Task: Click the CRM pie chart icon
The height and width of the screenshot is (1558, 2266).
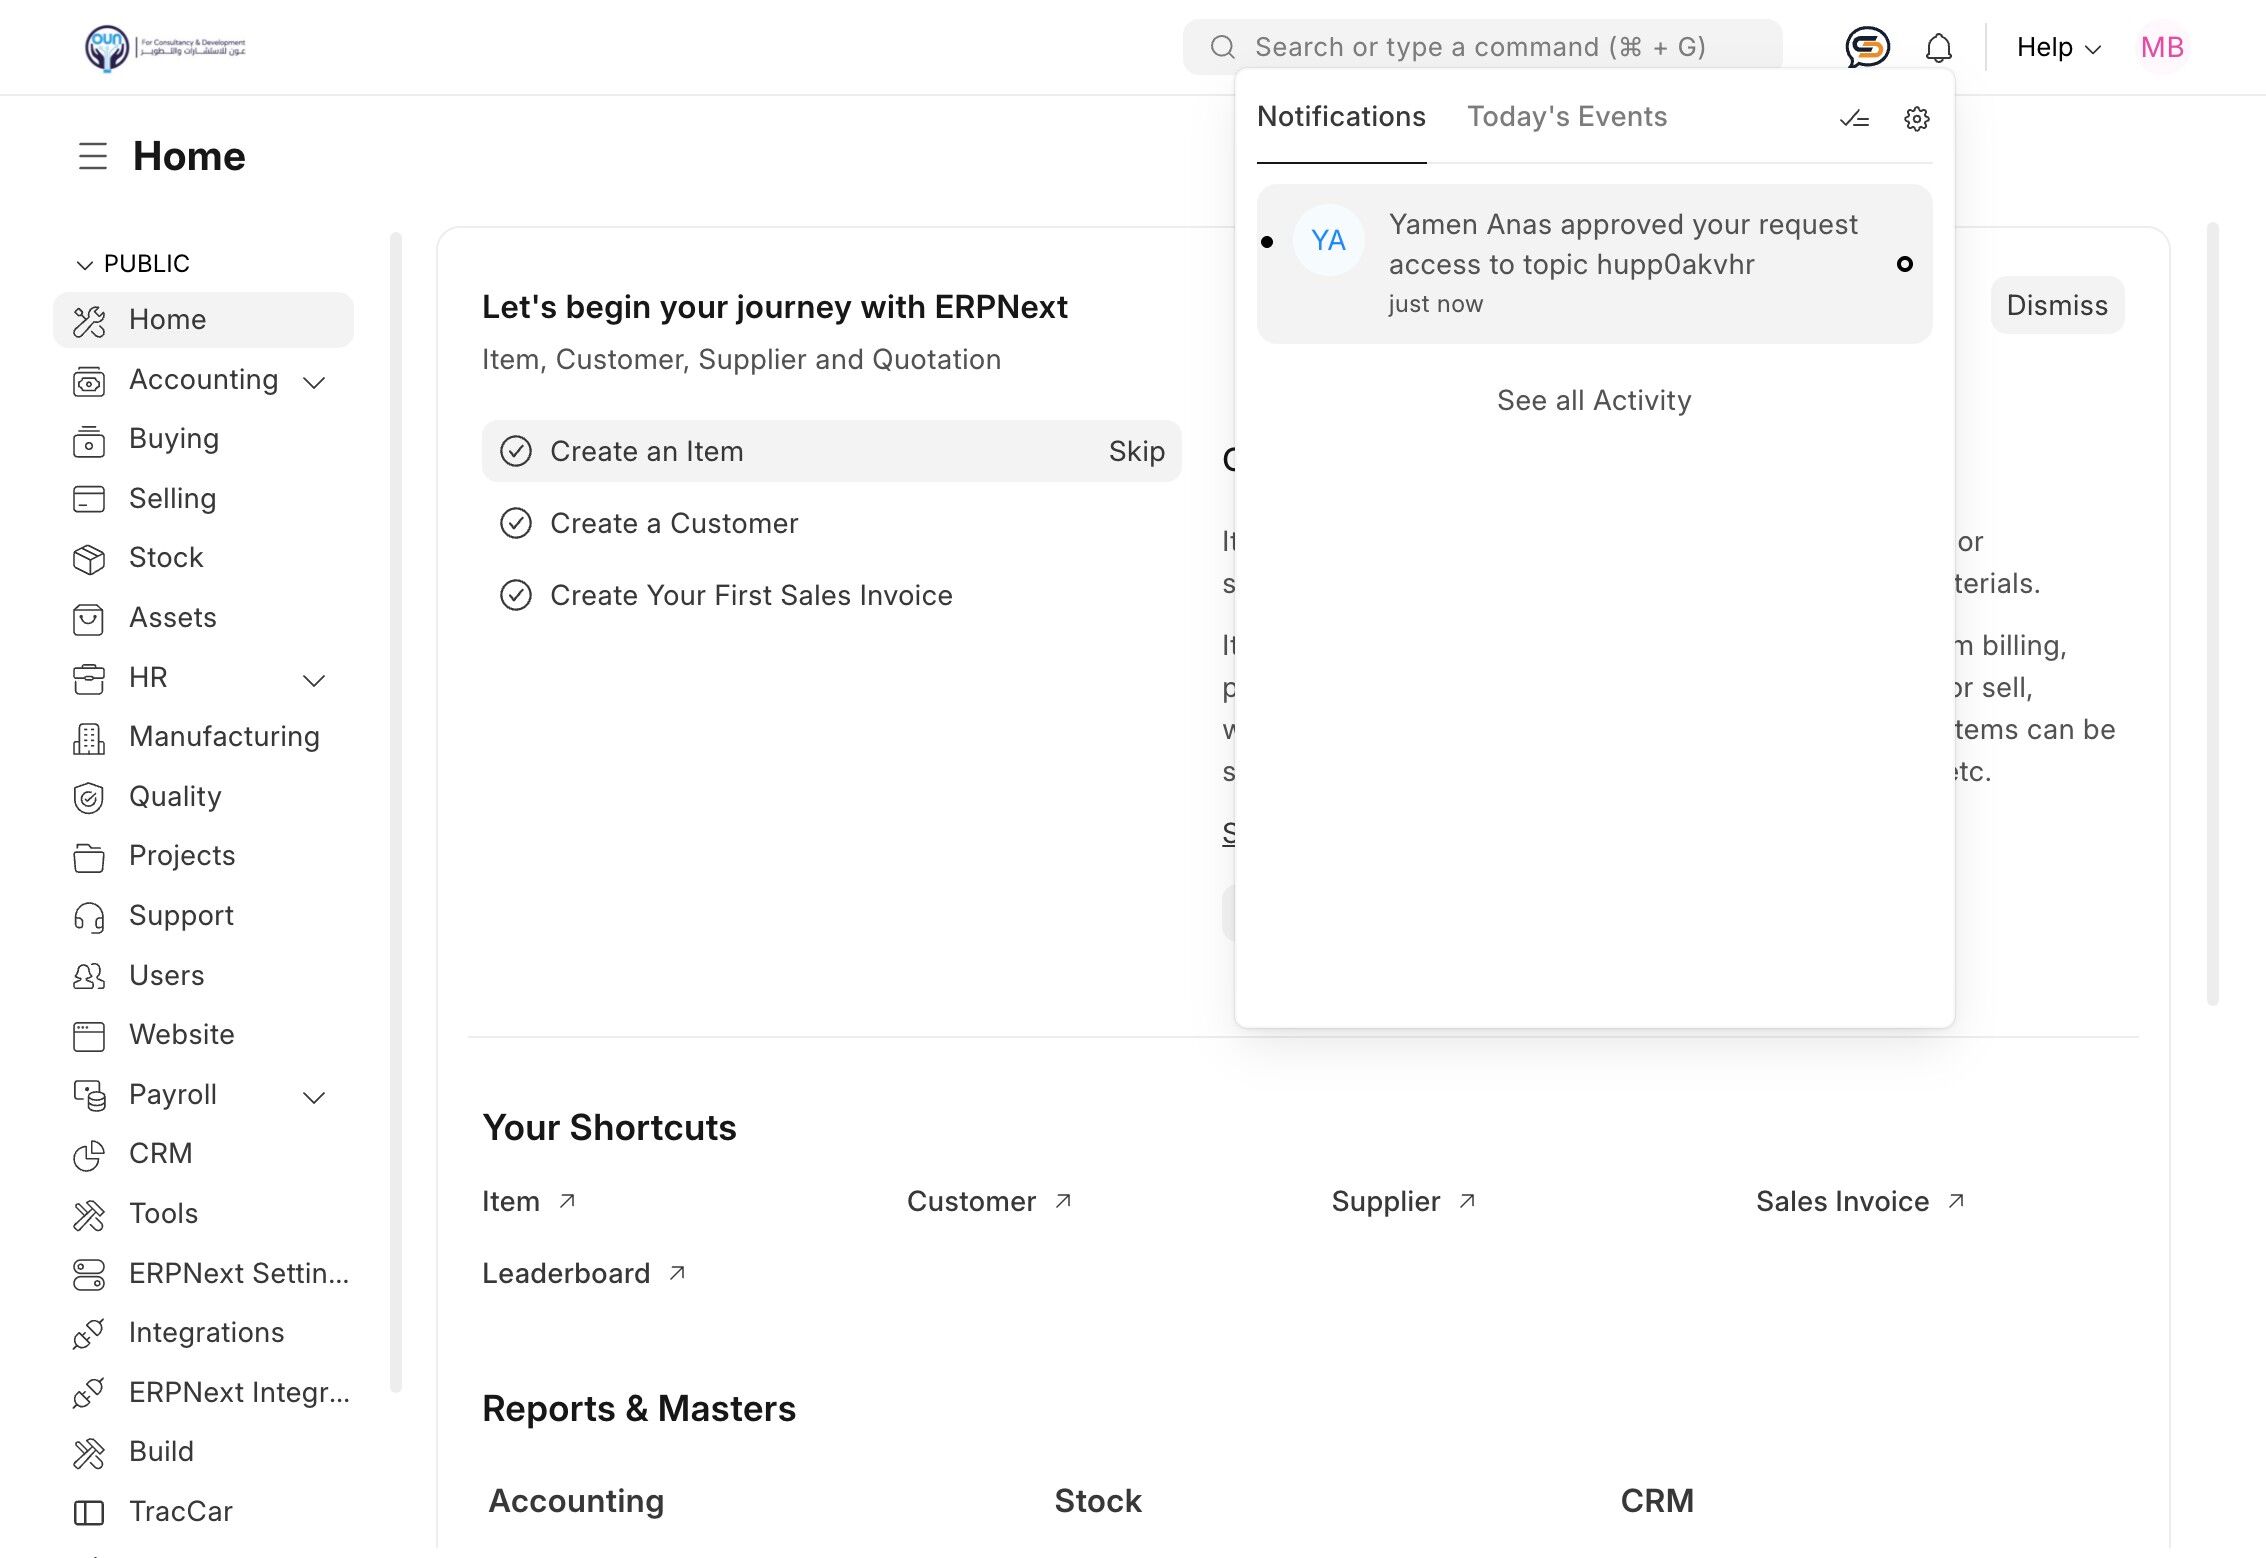Action: click(x=89, y=1155)
